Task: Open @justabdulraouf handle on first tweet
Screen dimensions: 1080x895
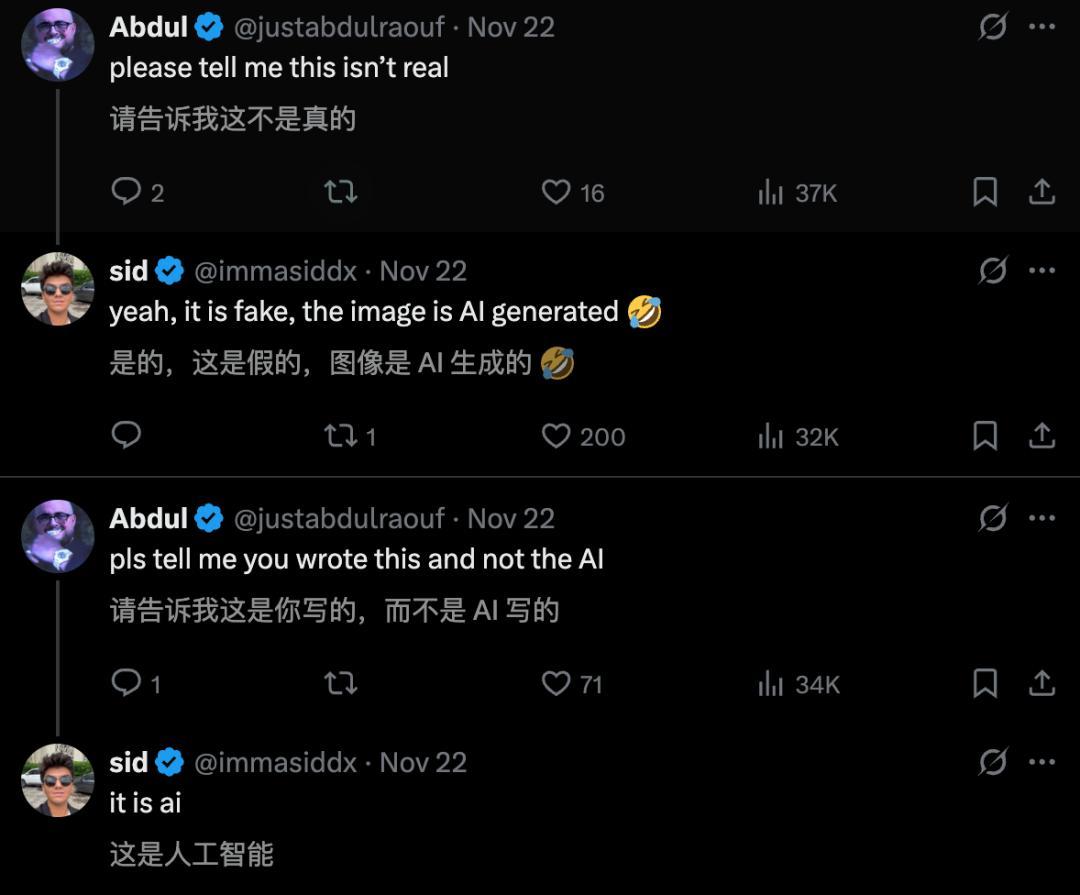Action: coord(339,27)
